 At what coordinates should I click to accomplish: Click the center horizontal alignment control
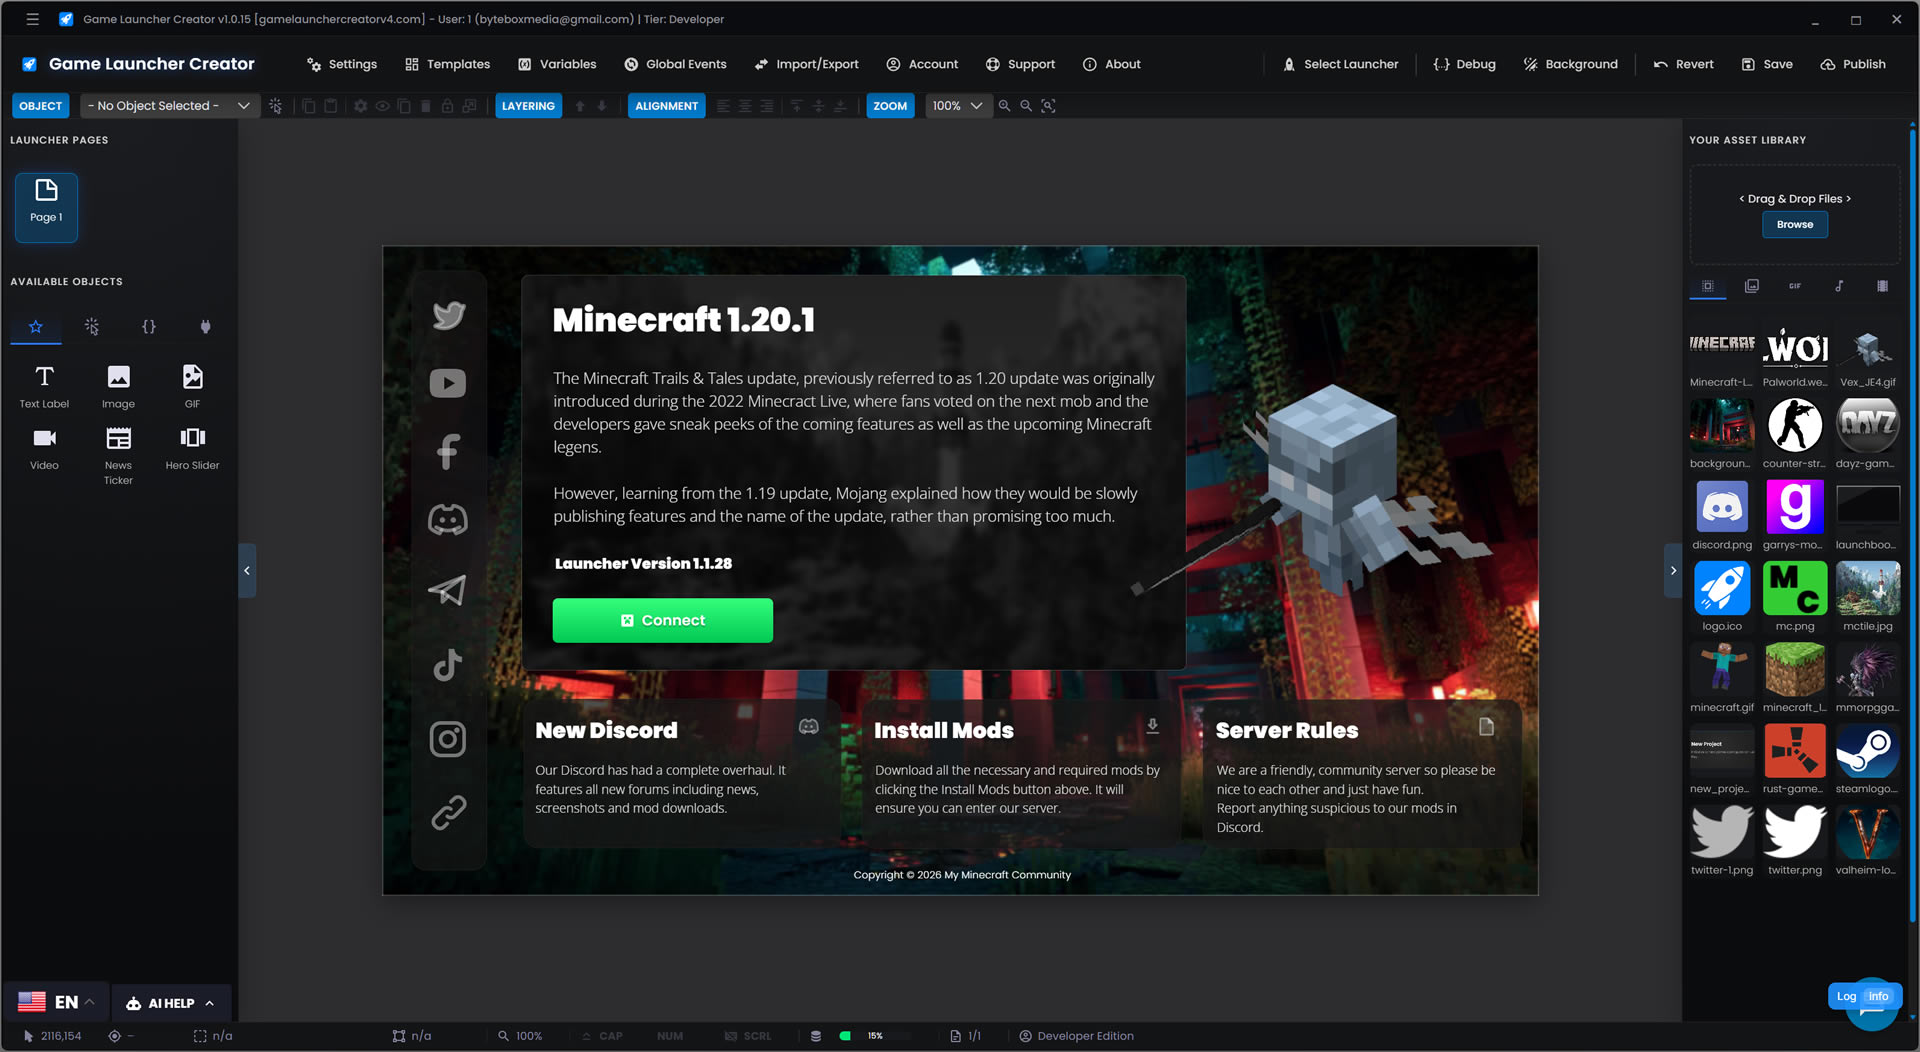pyautogui.click(x=744, y=105)
